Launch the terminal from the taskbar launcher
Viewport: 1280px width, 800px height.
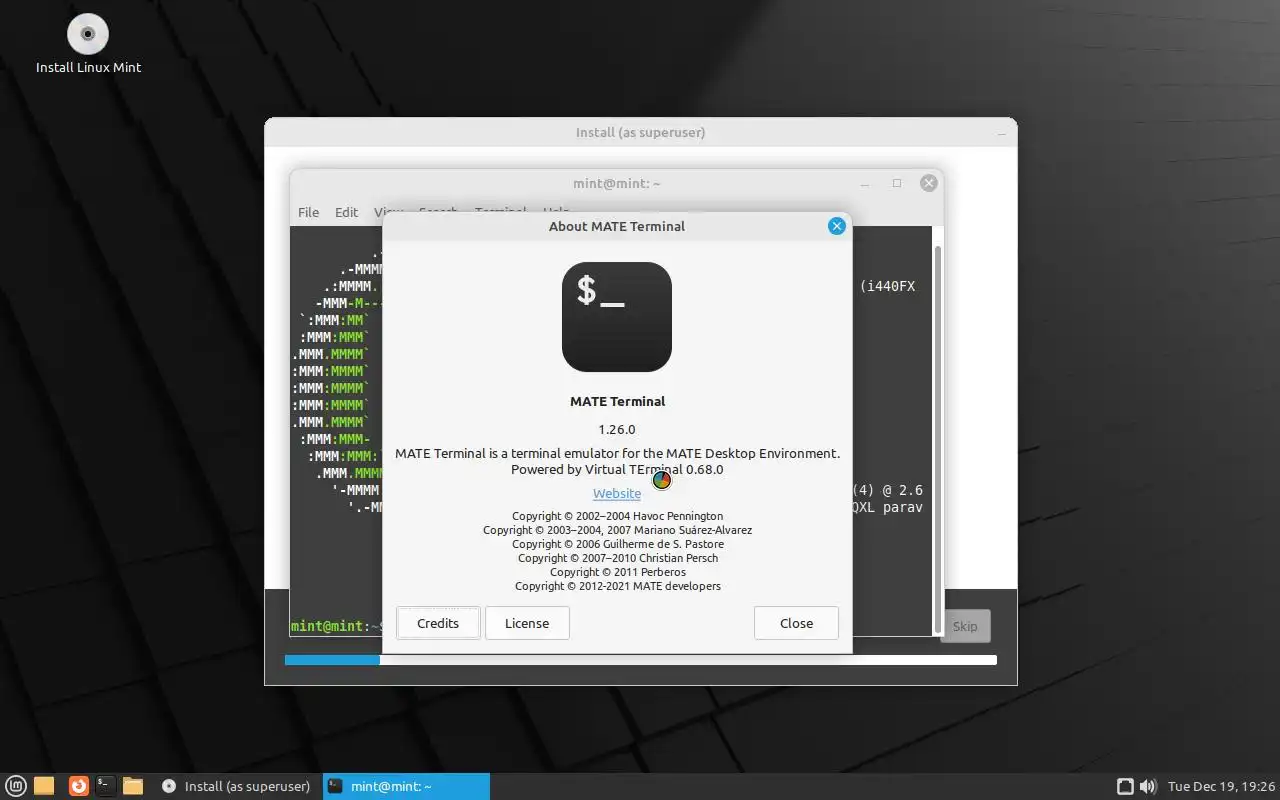(x=105, y=786)
